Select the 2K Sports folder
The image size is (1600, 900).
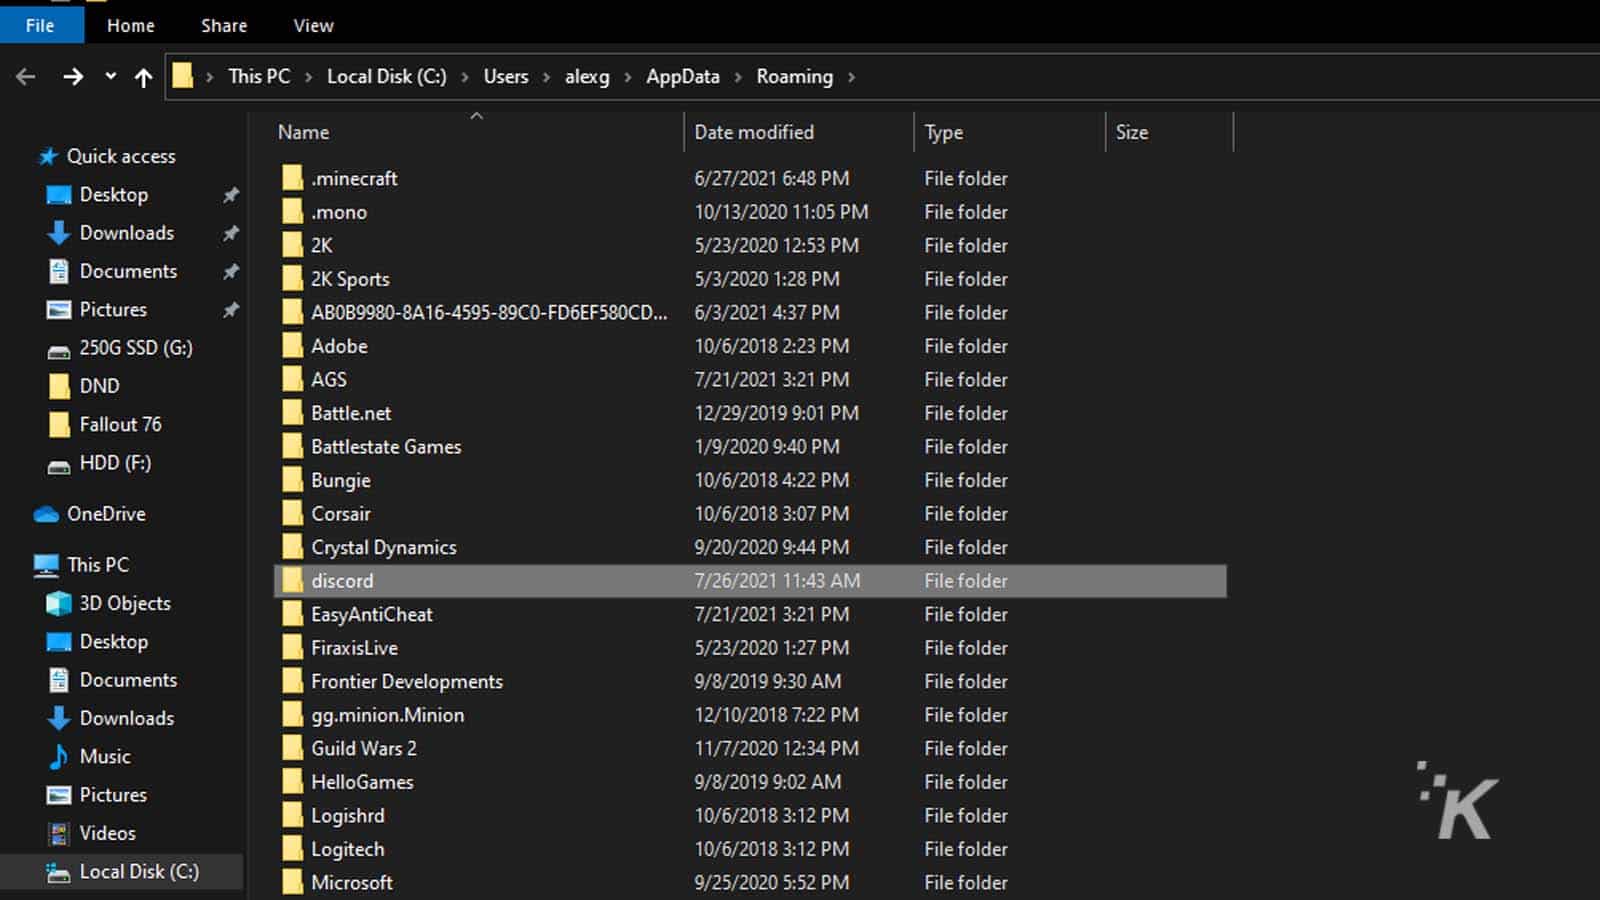350,279
